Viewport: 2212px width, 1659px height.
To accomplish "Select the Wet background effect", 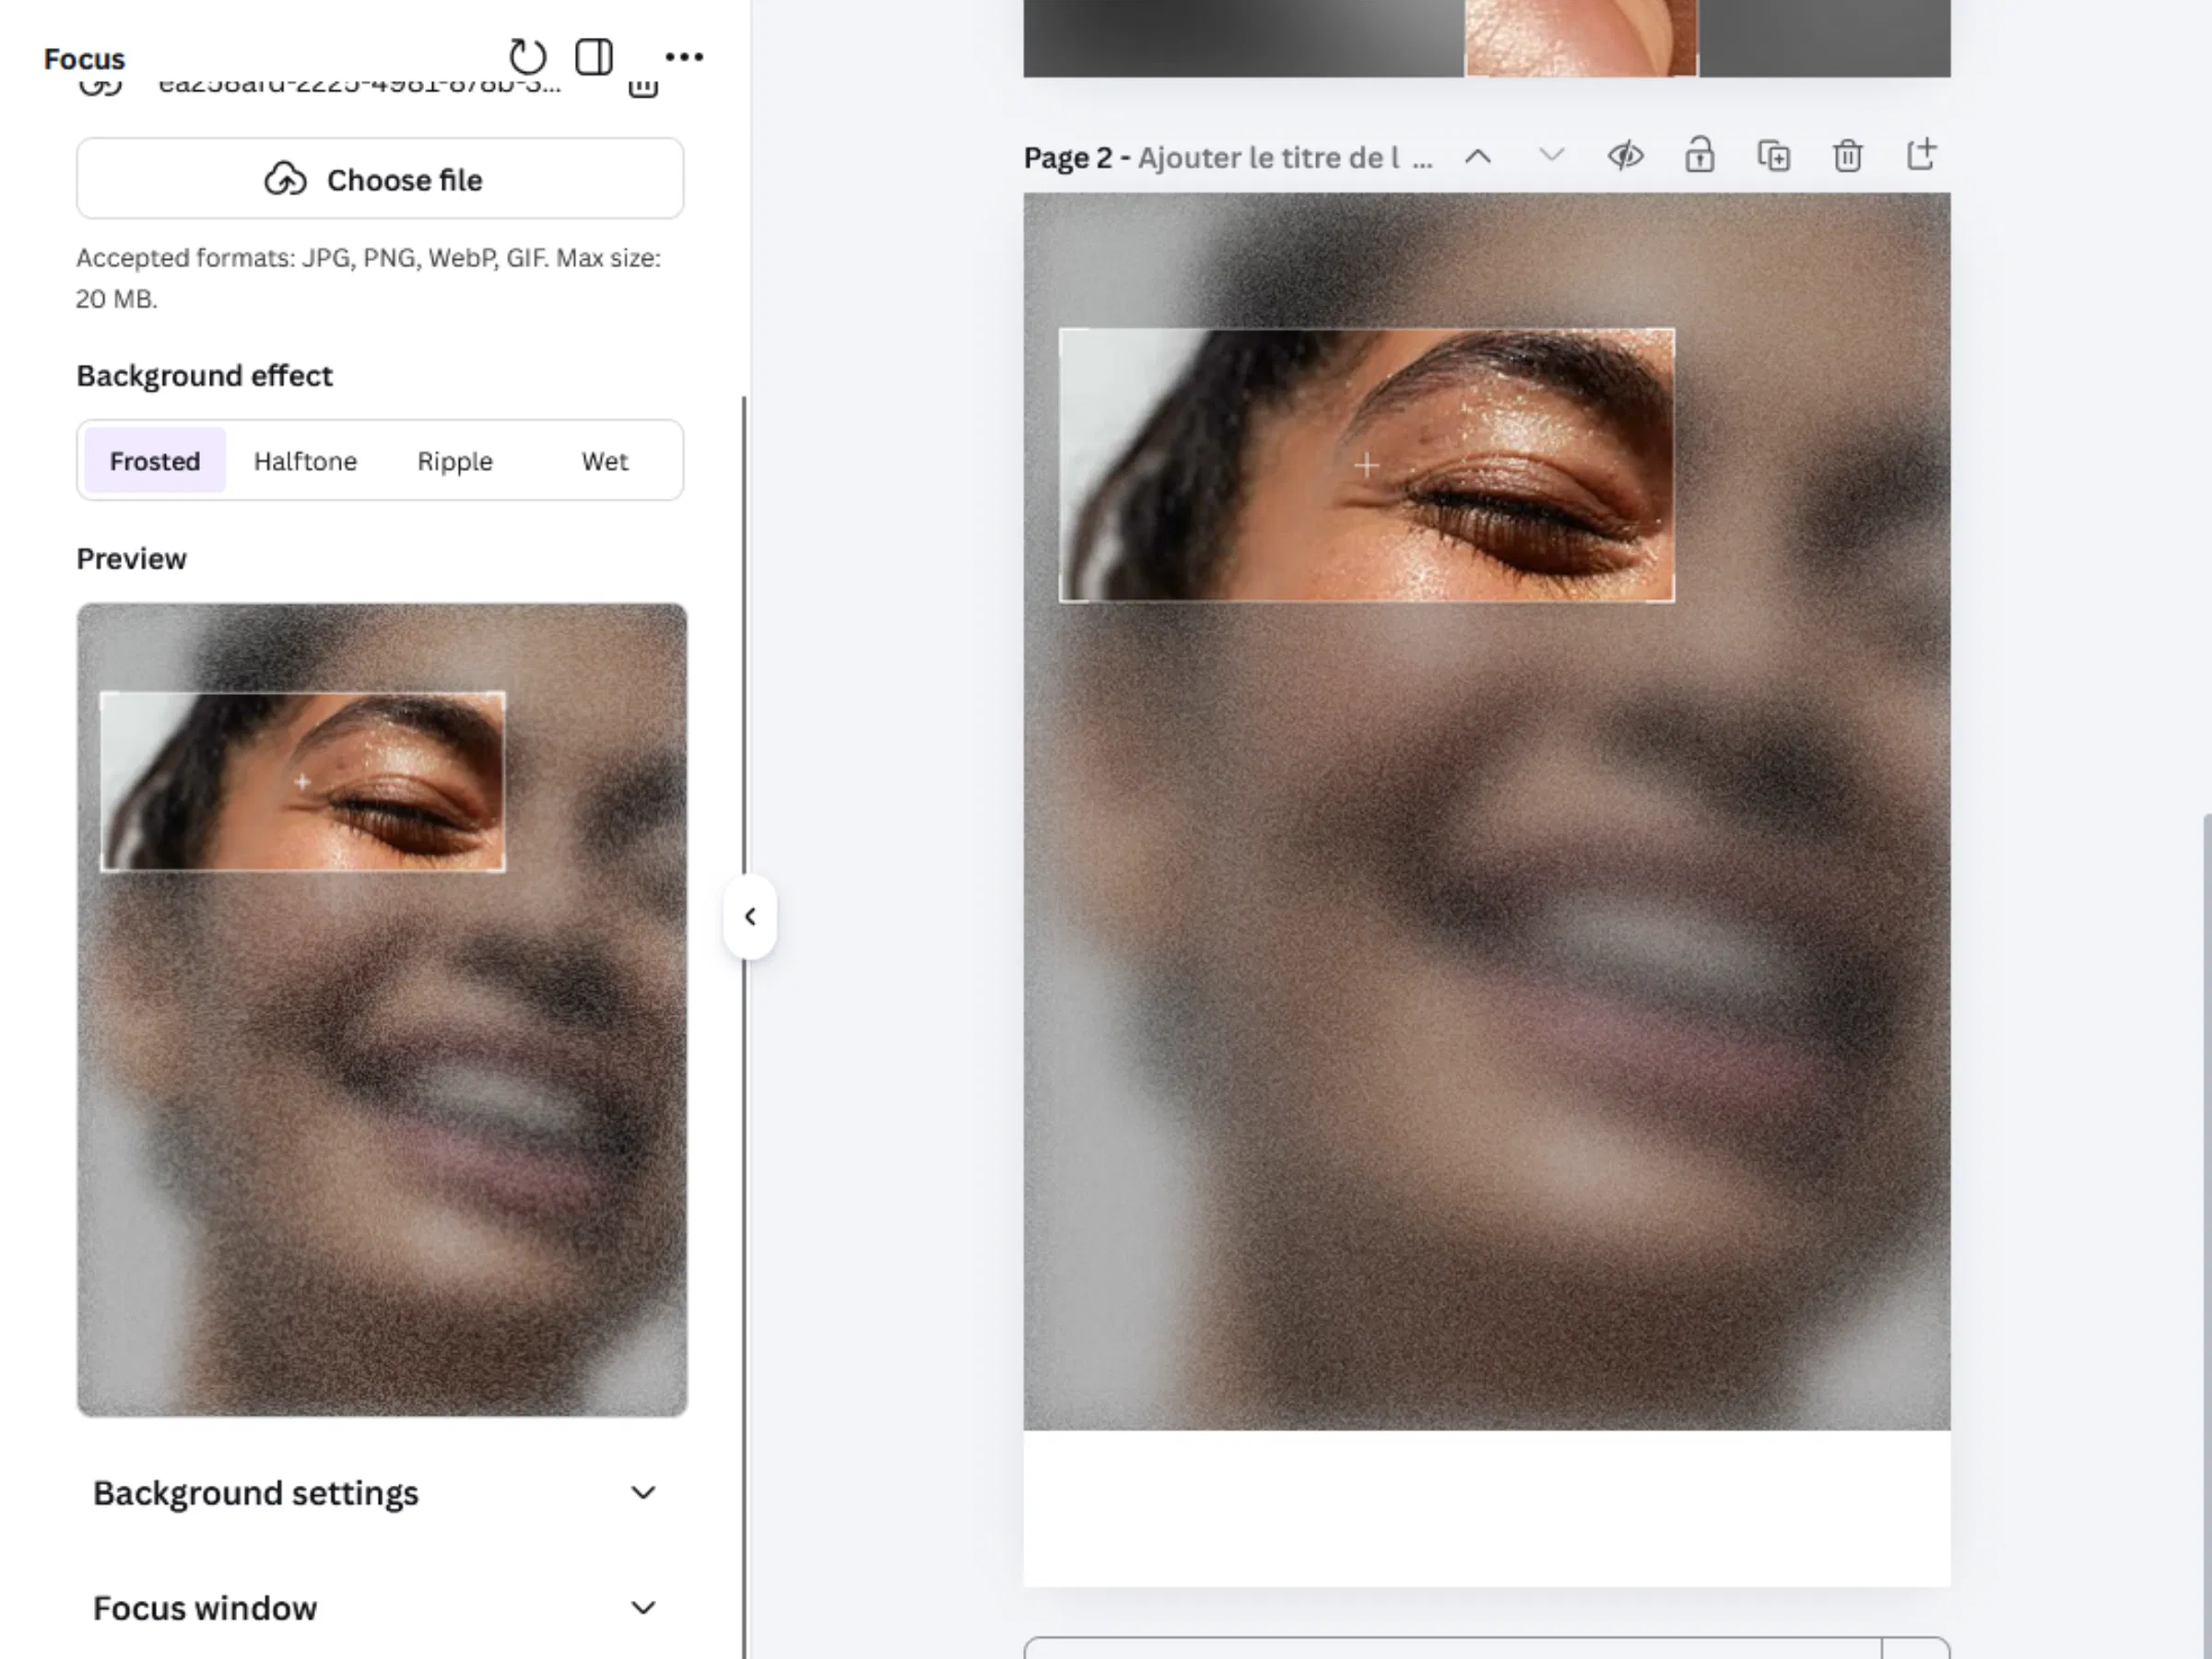I will [605, 461].
